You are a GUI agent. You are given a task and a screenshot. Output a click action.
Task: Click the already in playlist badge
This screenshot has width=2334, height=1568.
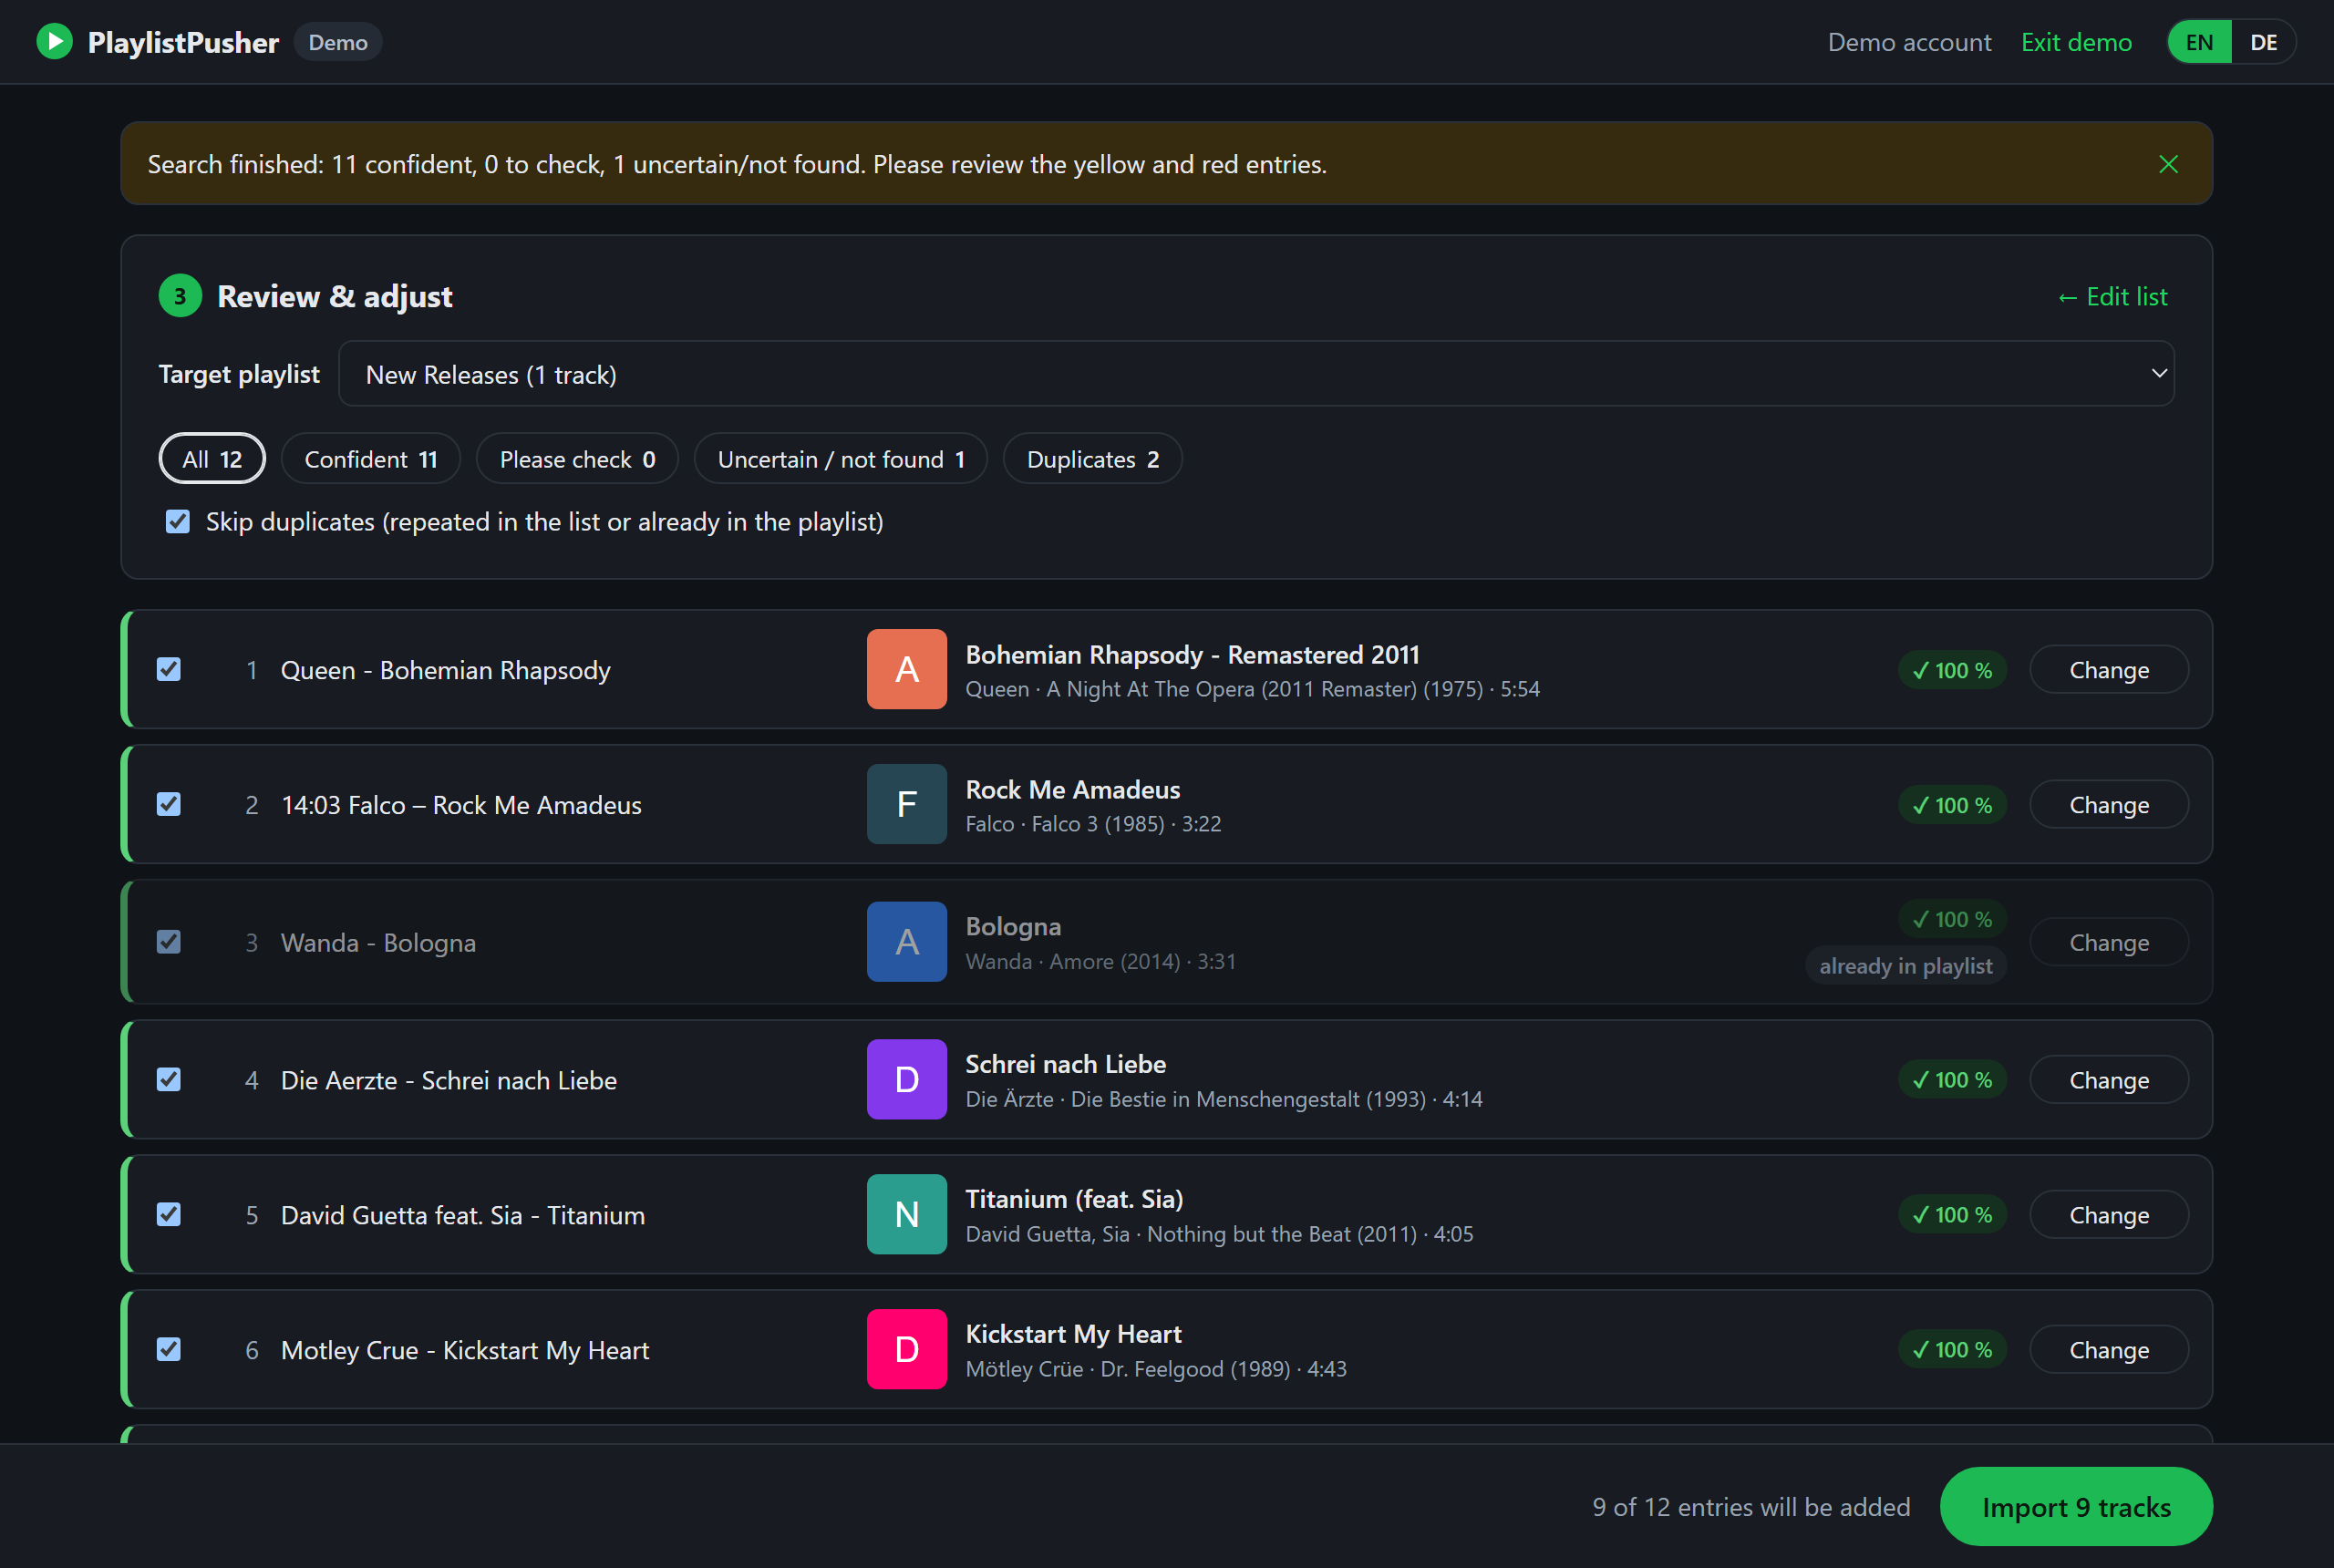[x=1905, y=965]
